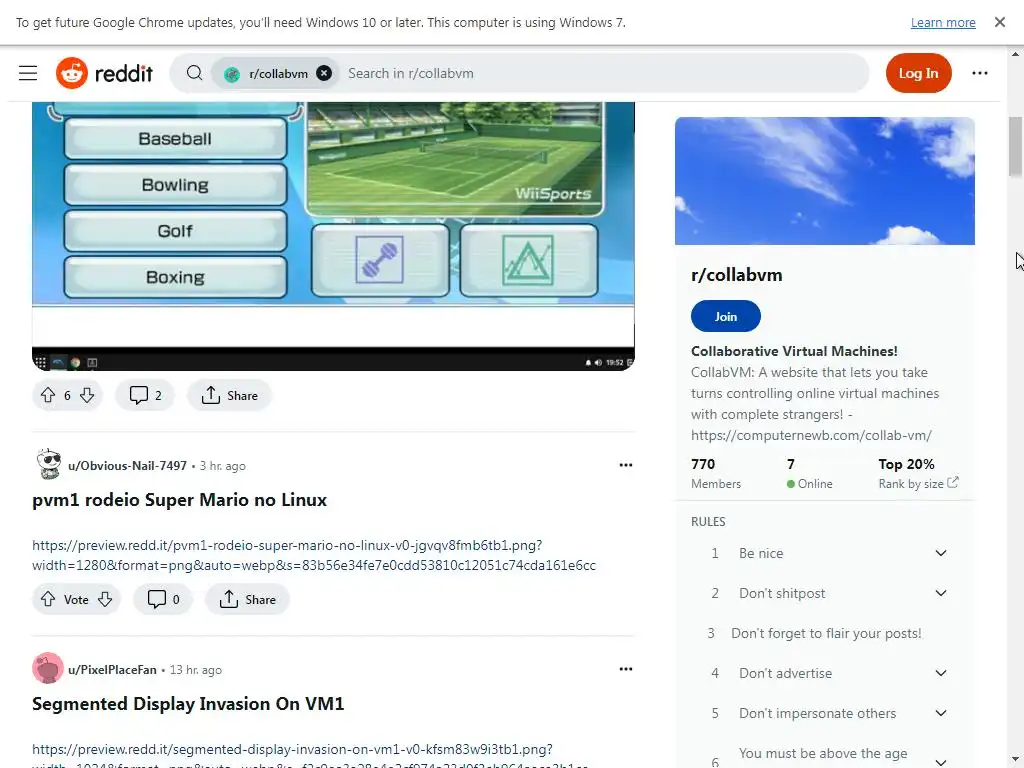Click the page vertical scrollbar thumb
Image resolution: width=1024 pixels, height=768 pixels.
pos(1015,146)
